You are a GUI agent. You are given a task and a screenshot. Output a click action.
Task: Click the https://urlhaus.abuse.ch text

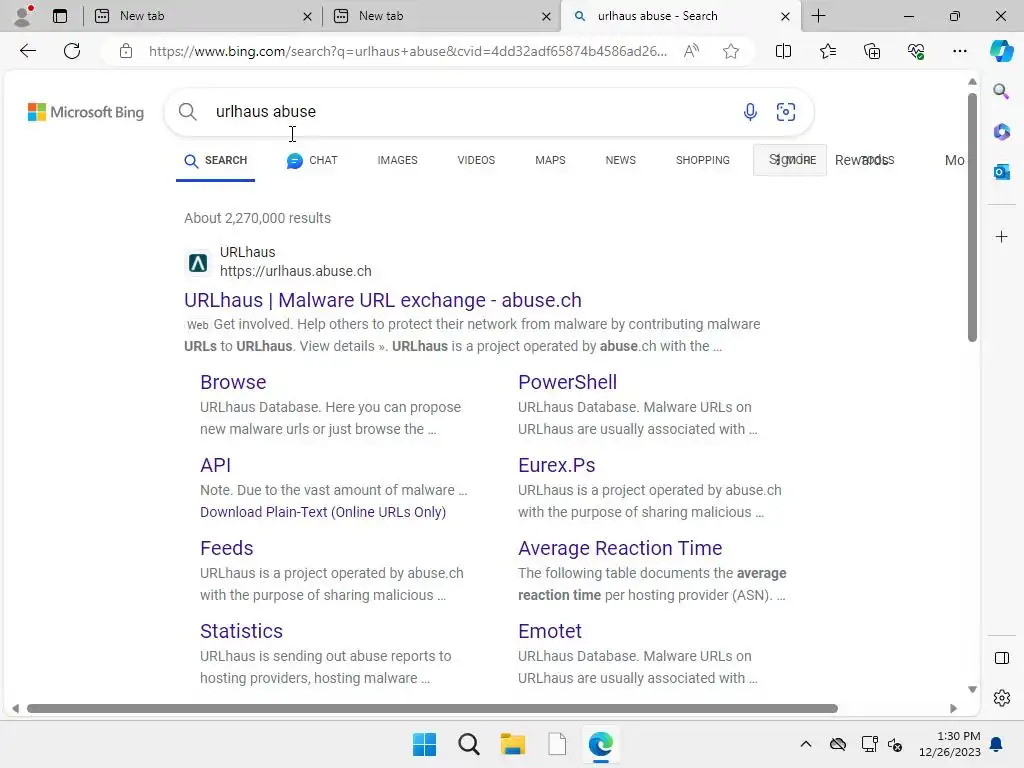(295, 271)
